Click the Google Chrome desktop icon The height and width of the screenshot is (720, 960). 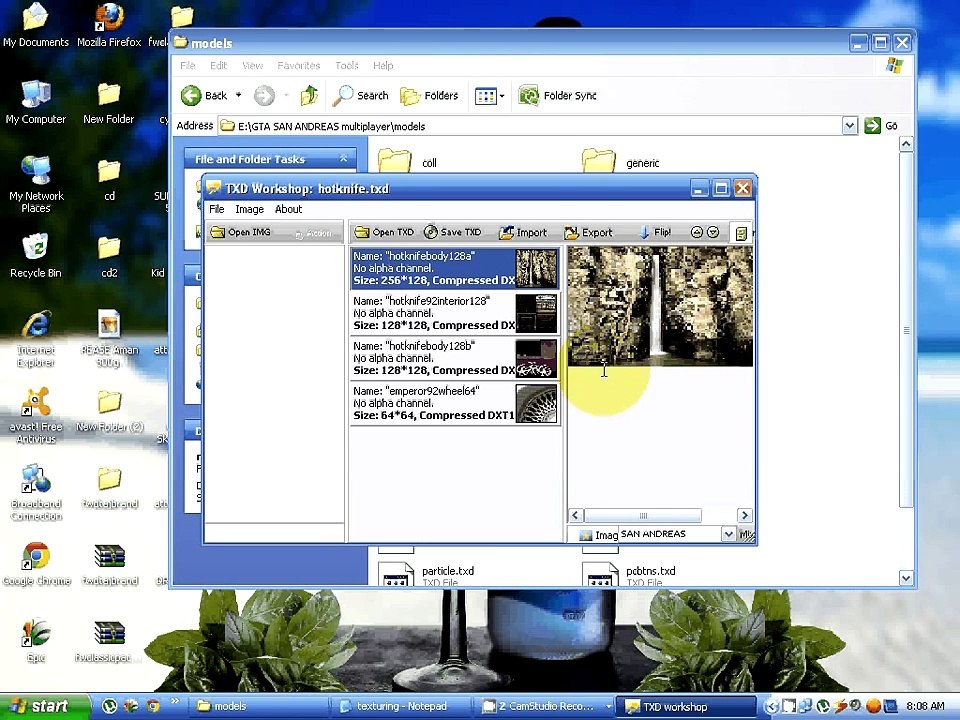(36, 564)
